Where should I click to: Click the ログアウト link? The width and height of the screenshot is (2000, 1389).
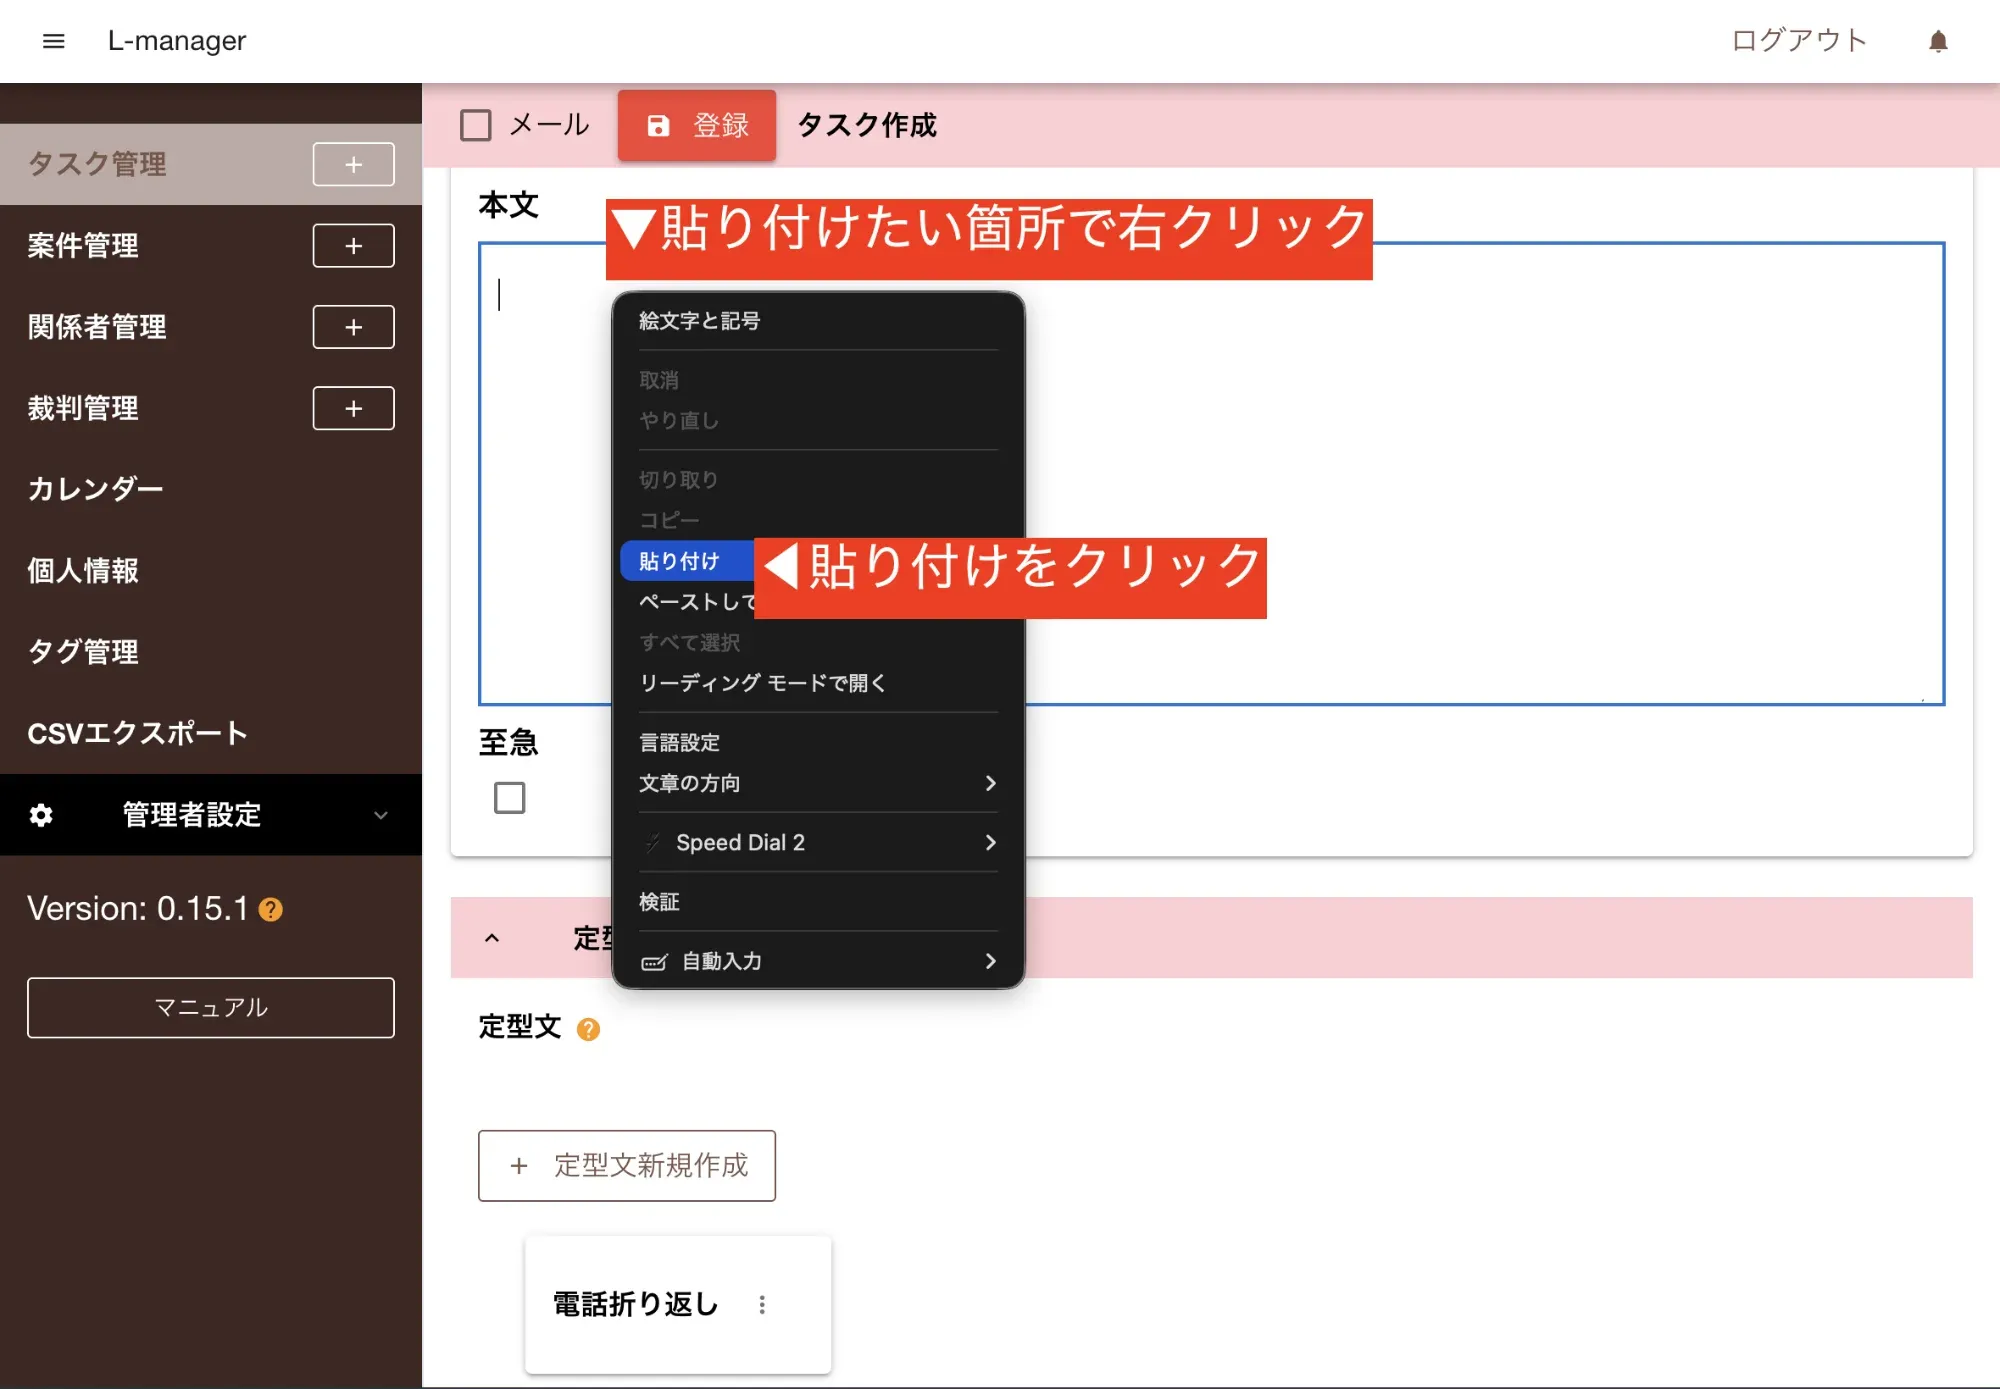point(1798,41)
